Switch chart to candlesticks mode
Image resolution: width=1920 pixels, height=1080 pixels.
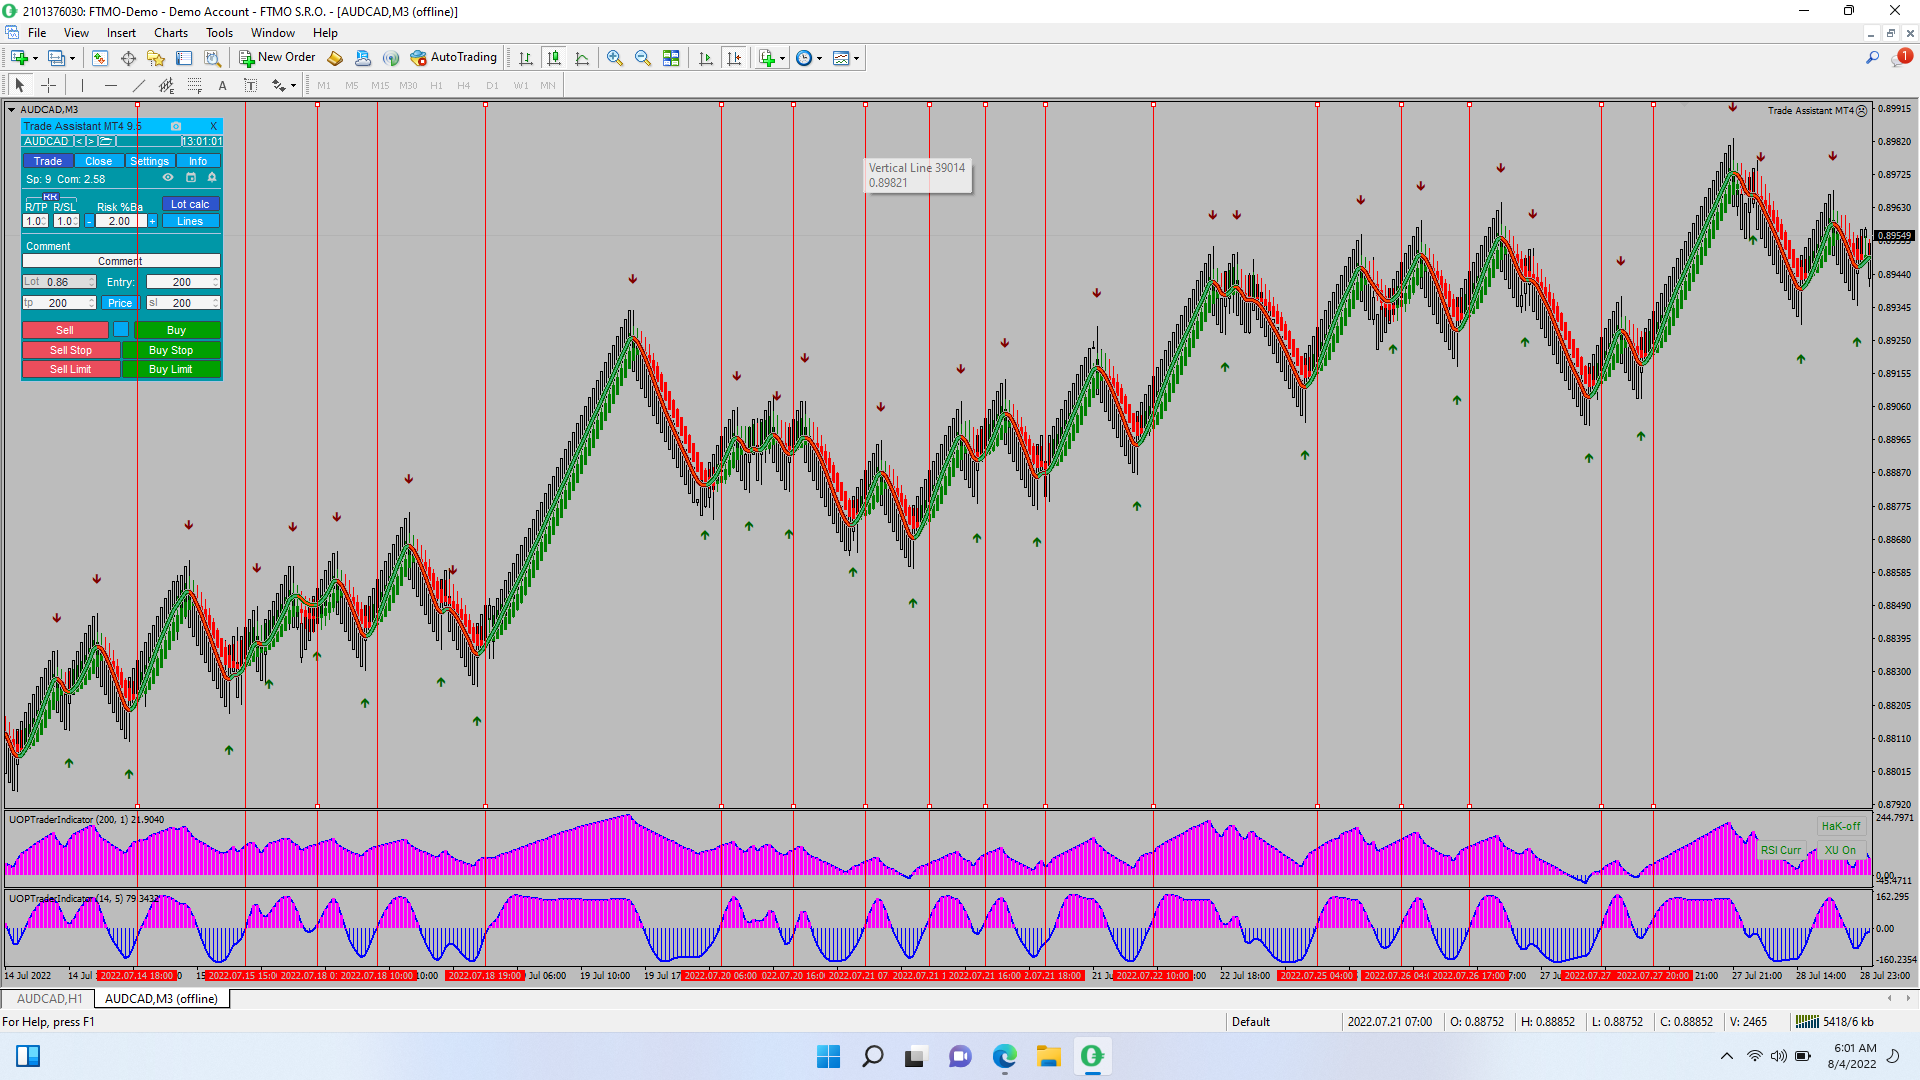point(554,58)
